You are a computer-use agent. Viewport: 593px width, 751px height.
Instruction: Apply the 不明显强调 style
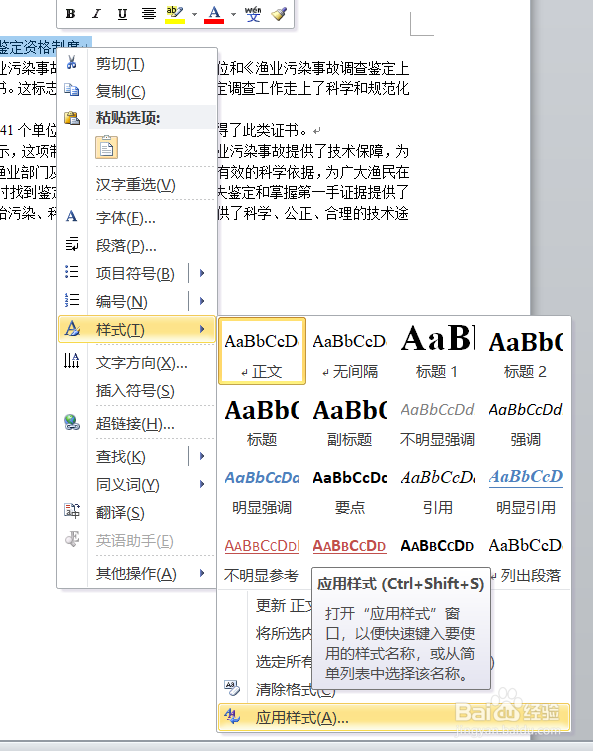[x=437, y=421]
